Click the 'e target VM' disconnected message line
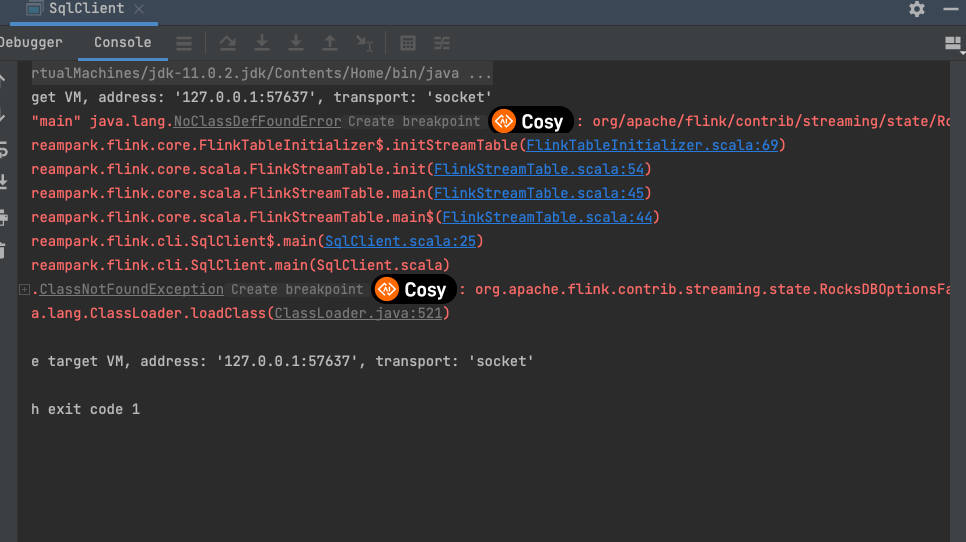Viewport: 966px width, 542px height. coord(282,362)
